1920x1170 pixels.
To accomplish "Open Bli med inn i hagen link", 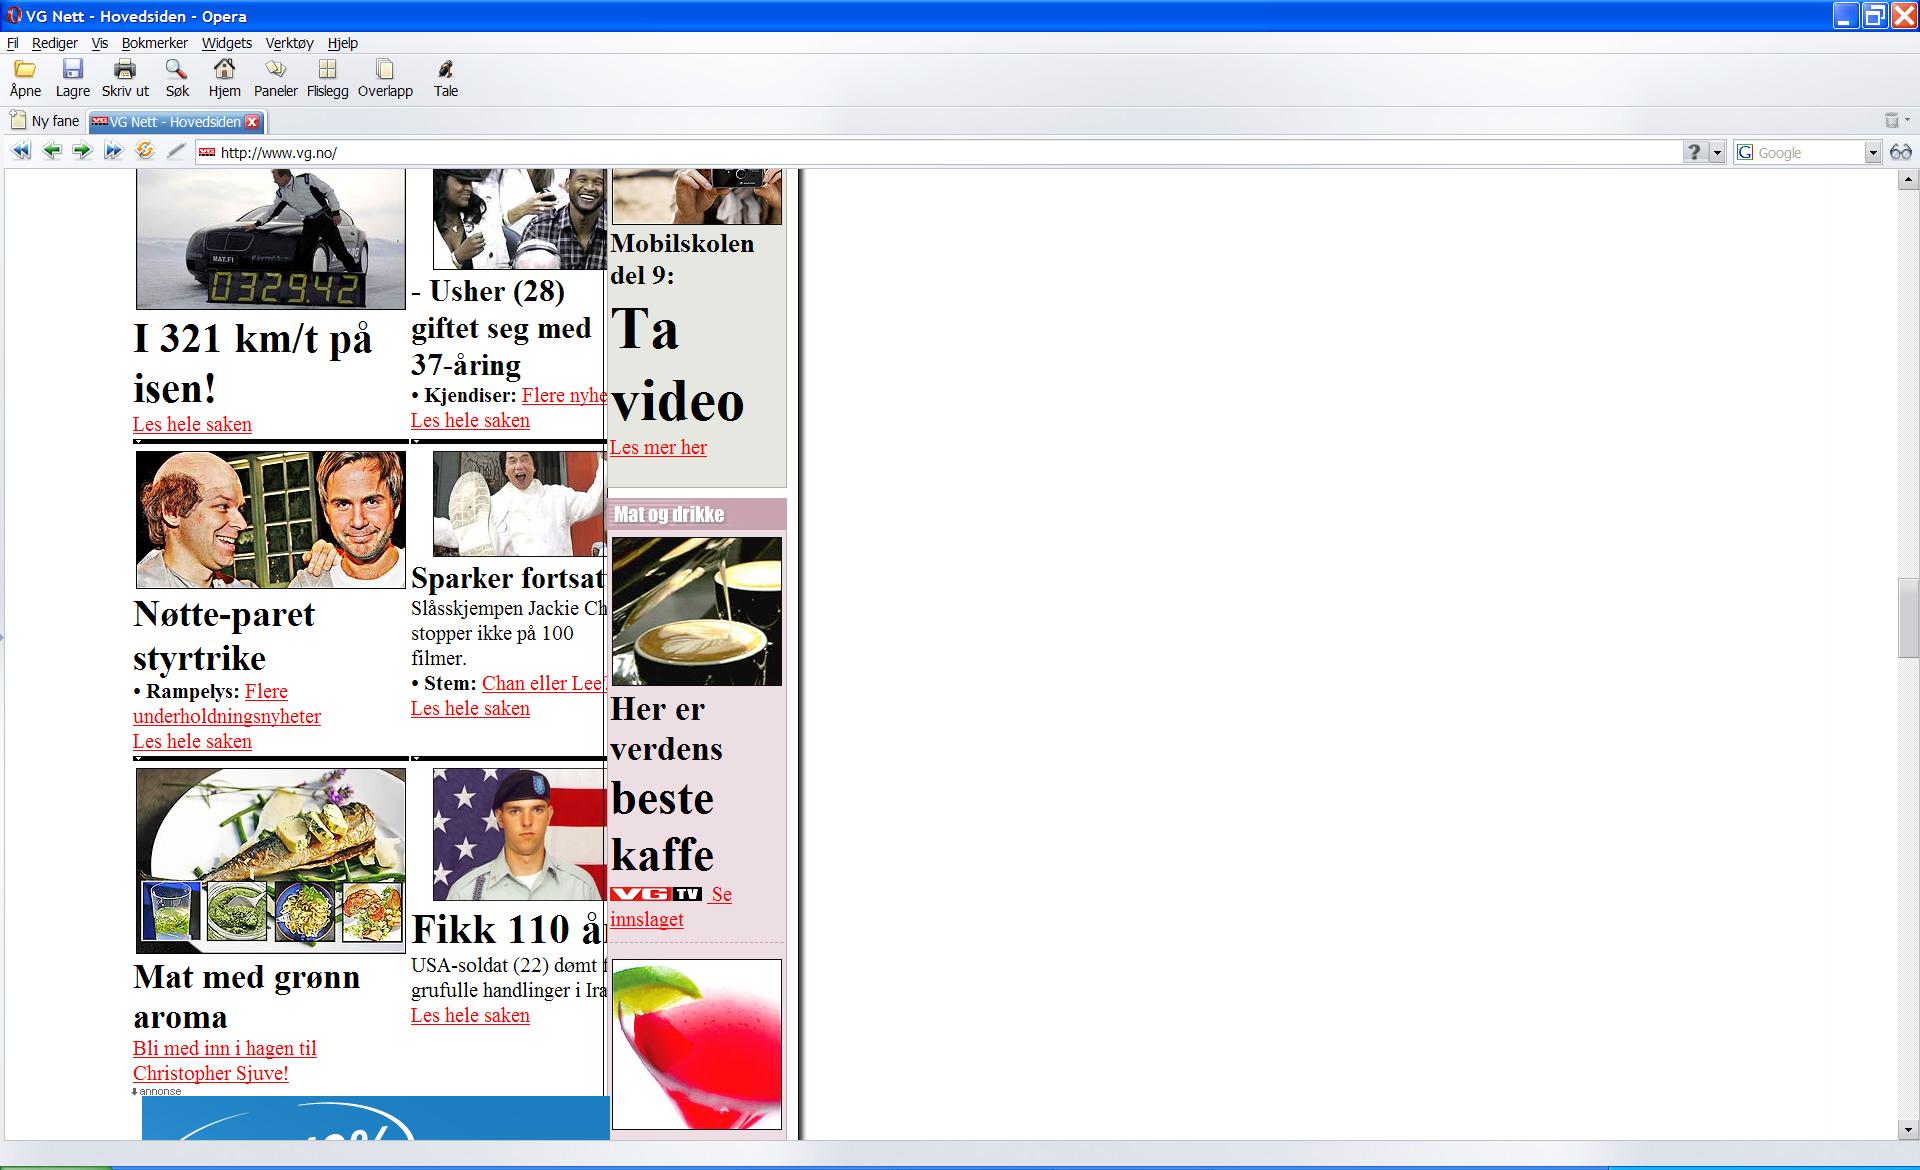I will (x=225, y=1060).
